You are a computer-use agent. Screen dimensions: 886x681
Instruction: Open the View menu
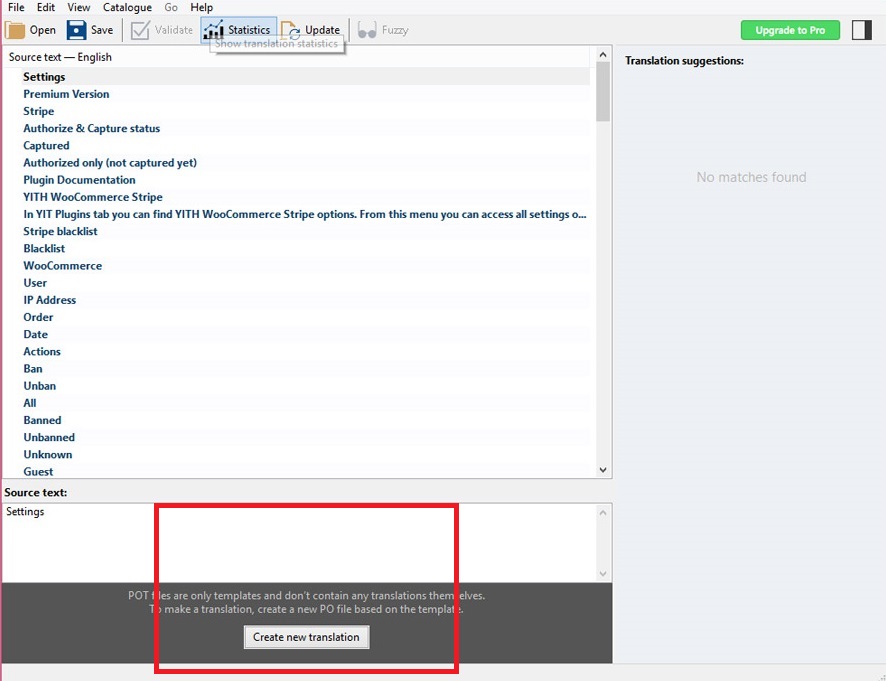(x=79, y=7)
